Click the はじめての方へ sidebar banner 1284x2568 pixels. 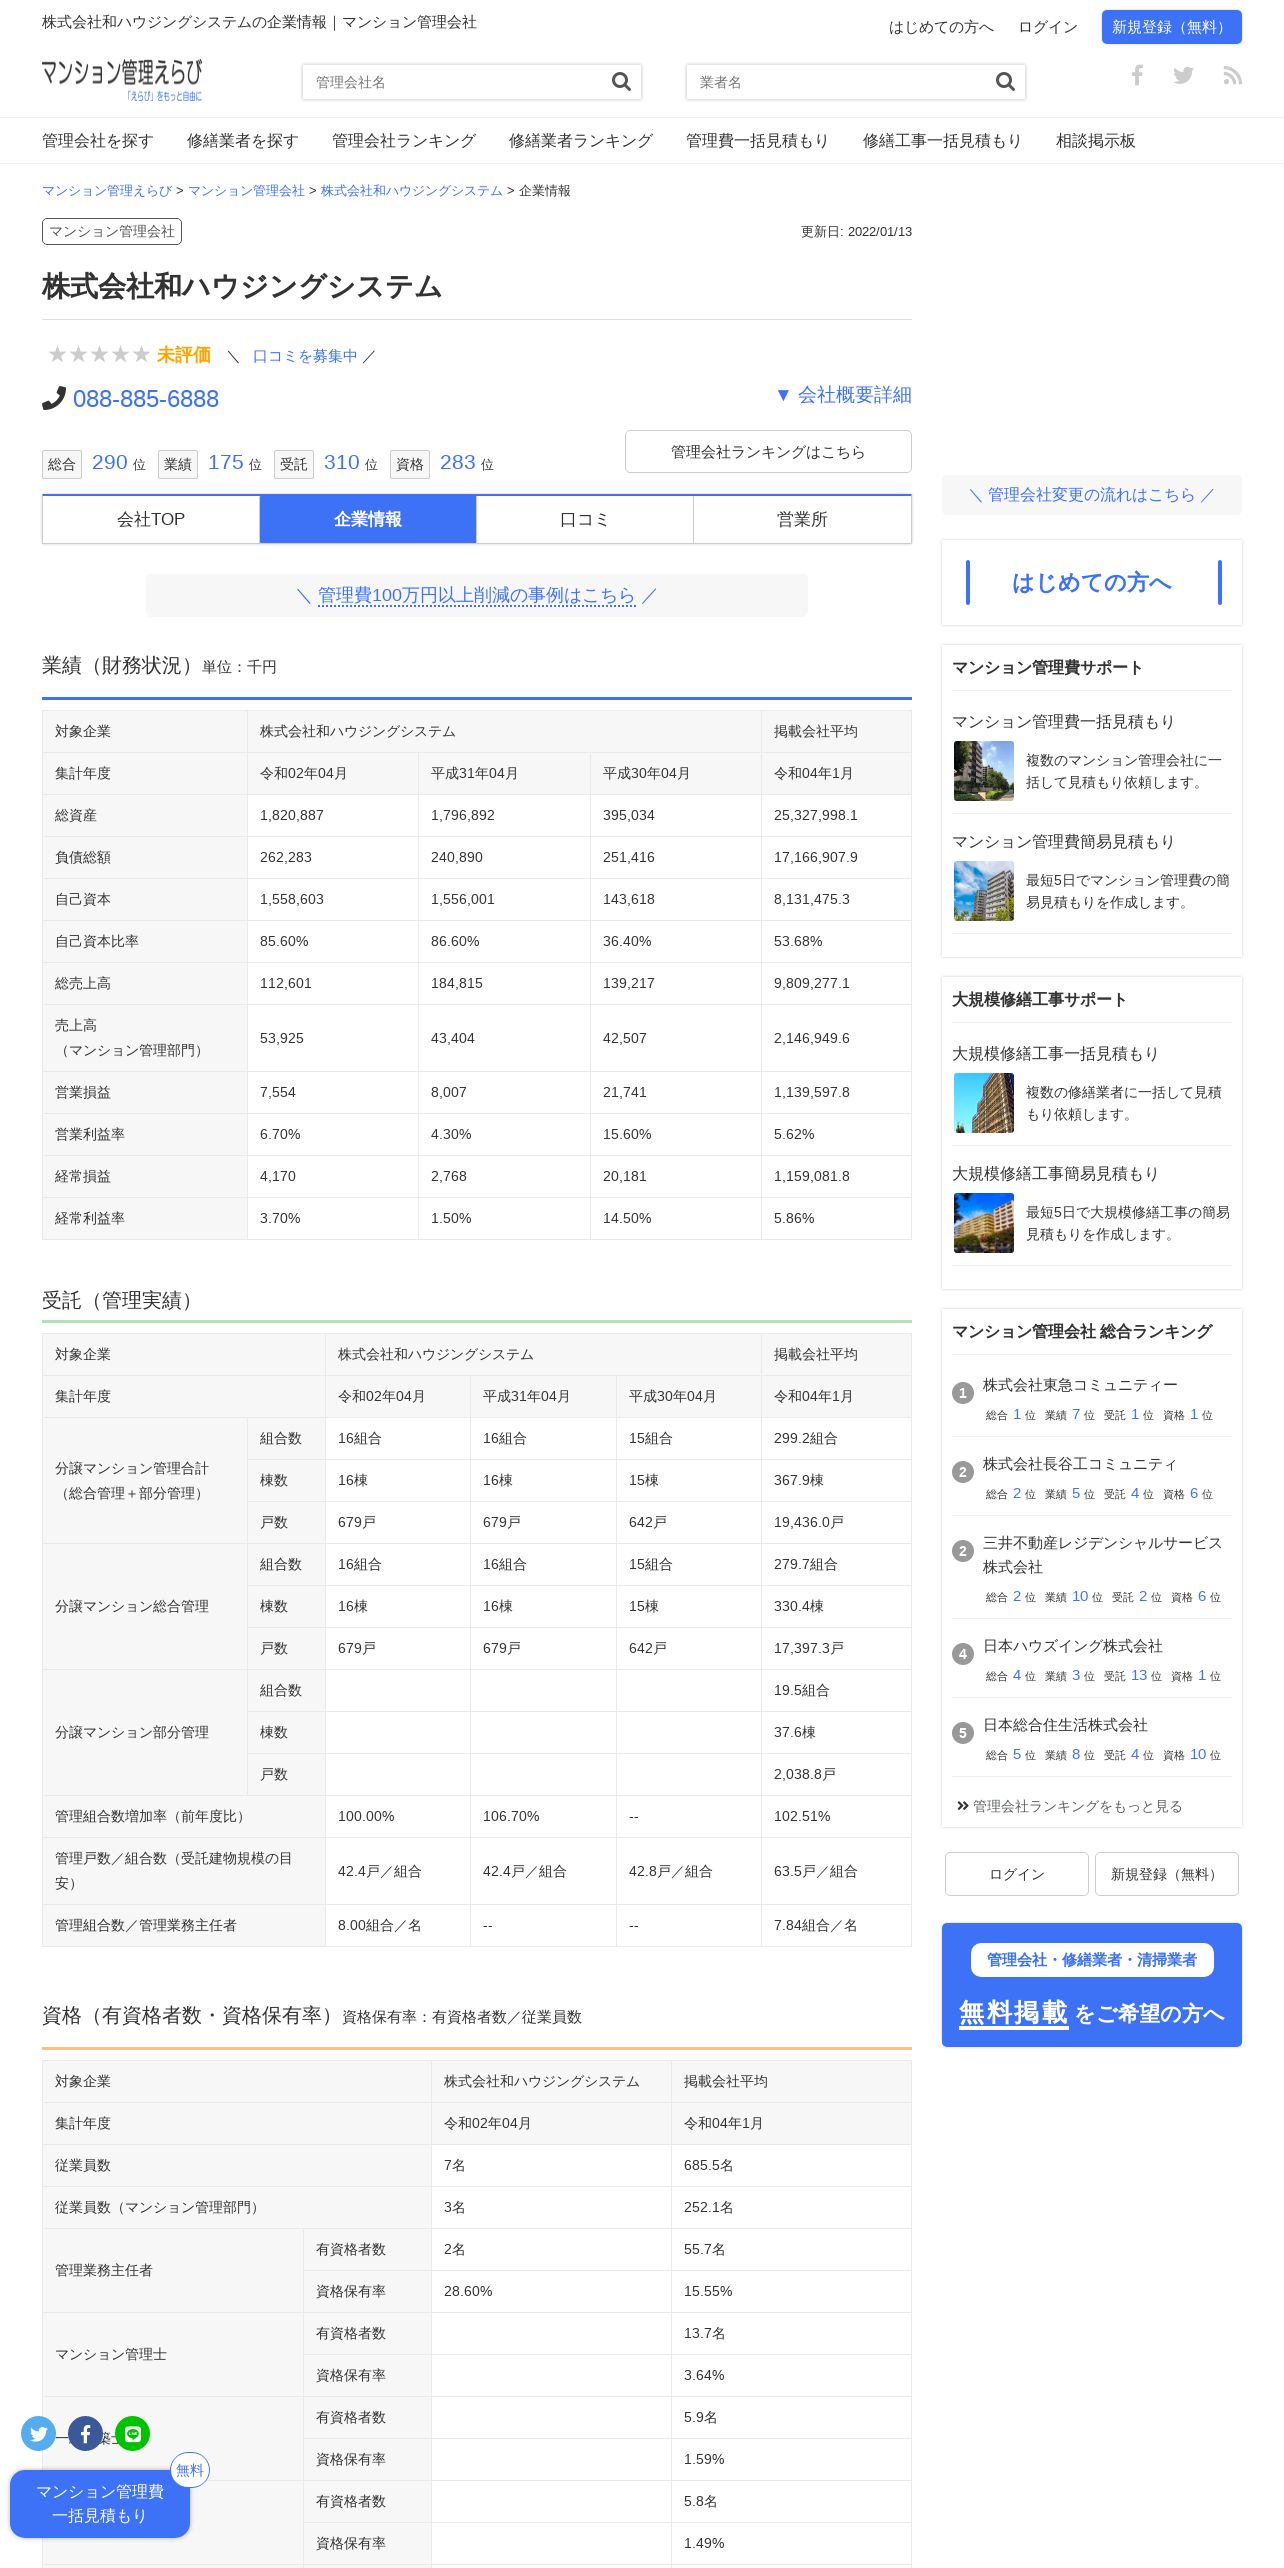(x=1092, y=583)
